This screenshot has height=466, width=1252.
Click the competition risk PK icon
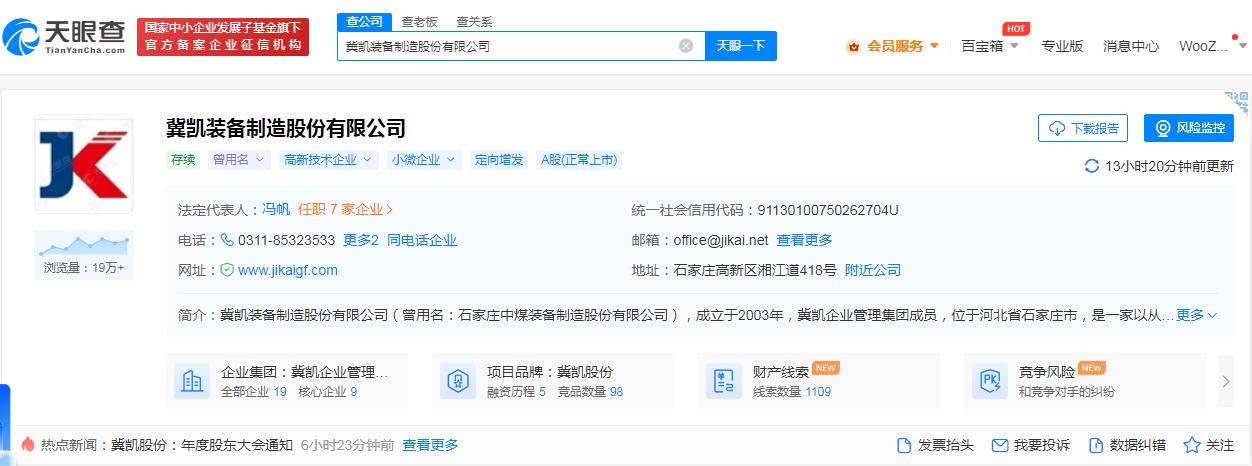[990, 381]
